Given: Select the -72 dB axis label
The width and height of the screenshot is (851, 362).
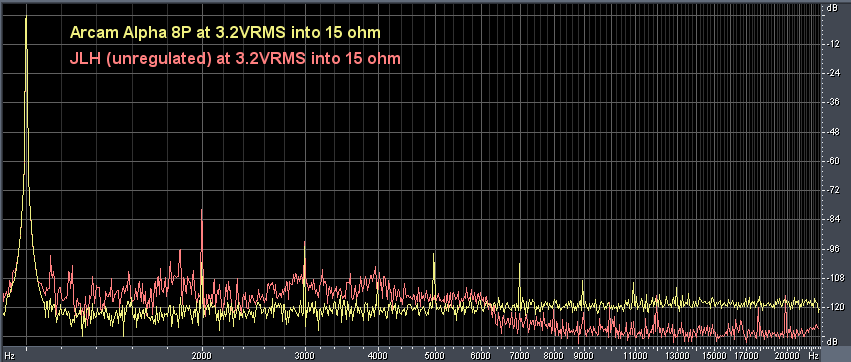Looking at the screenshot, I should [x=833, y=190].
